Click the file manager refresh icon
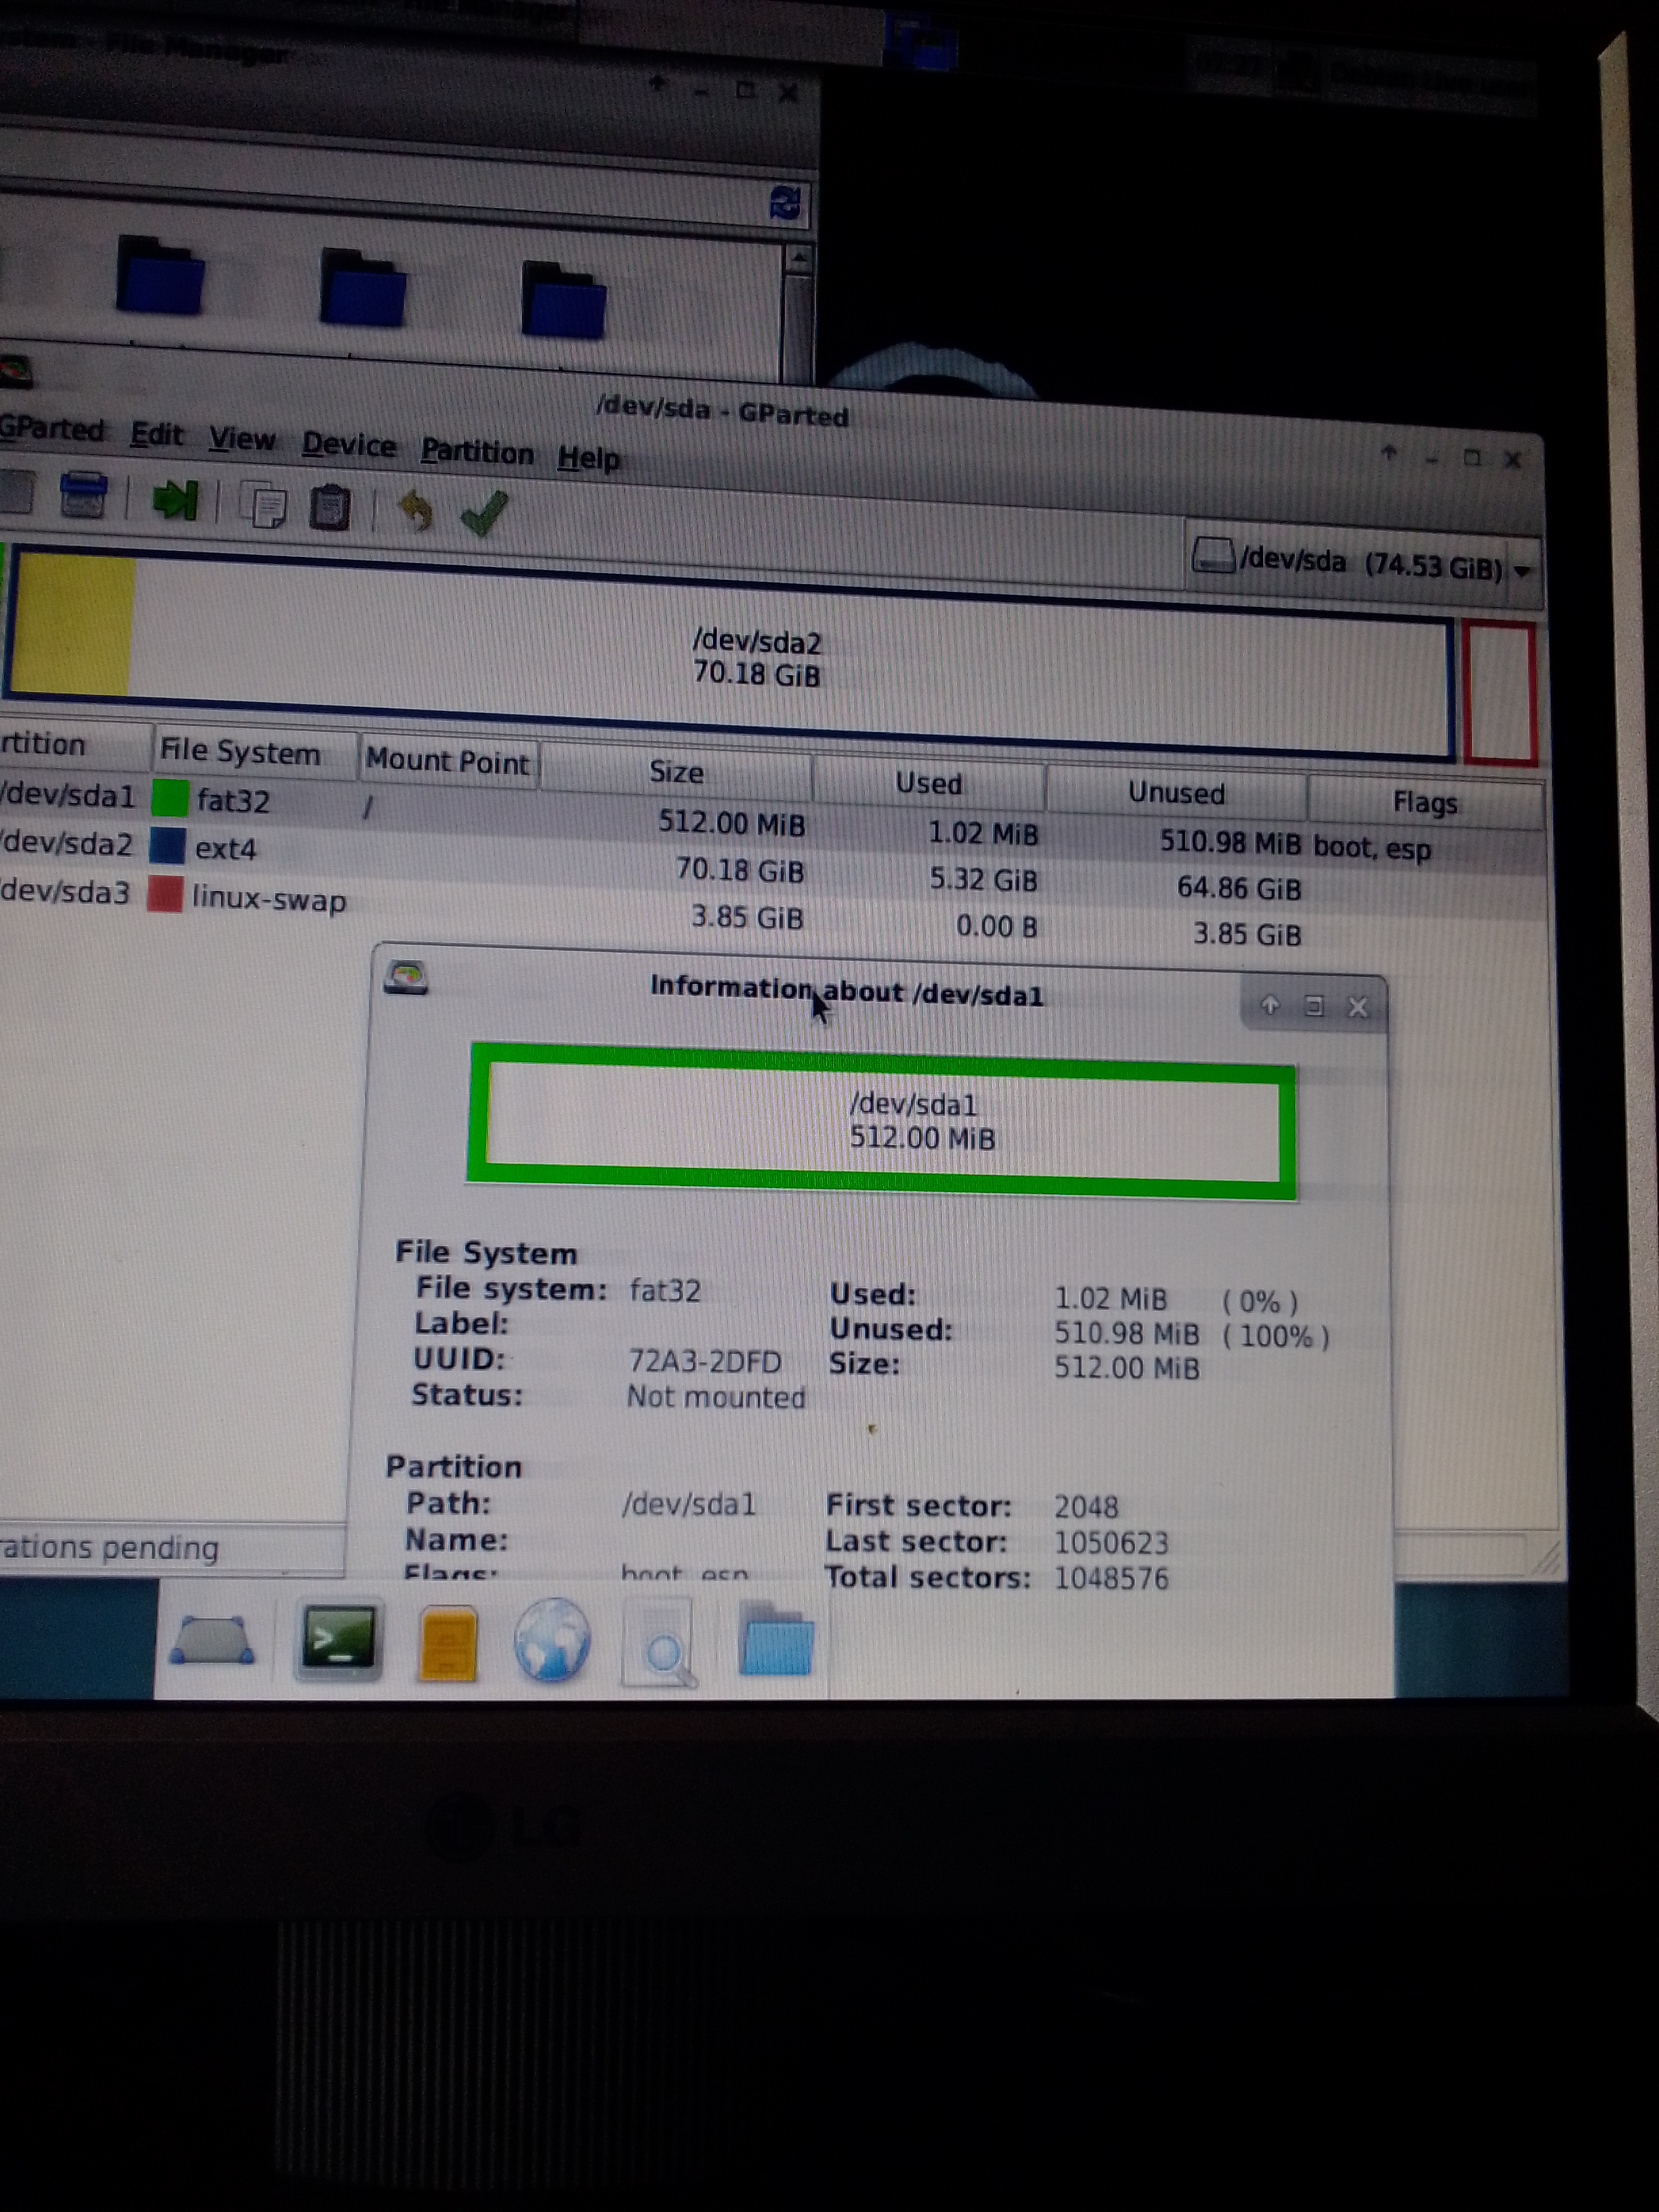The image size is (1659, 2212). 786,204
